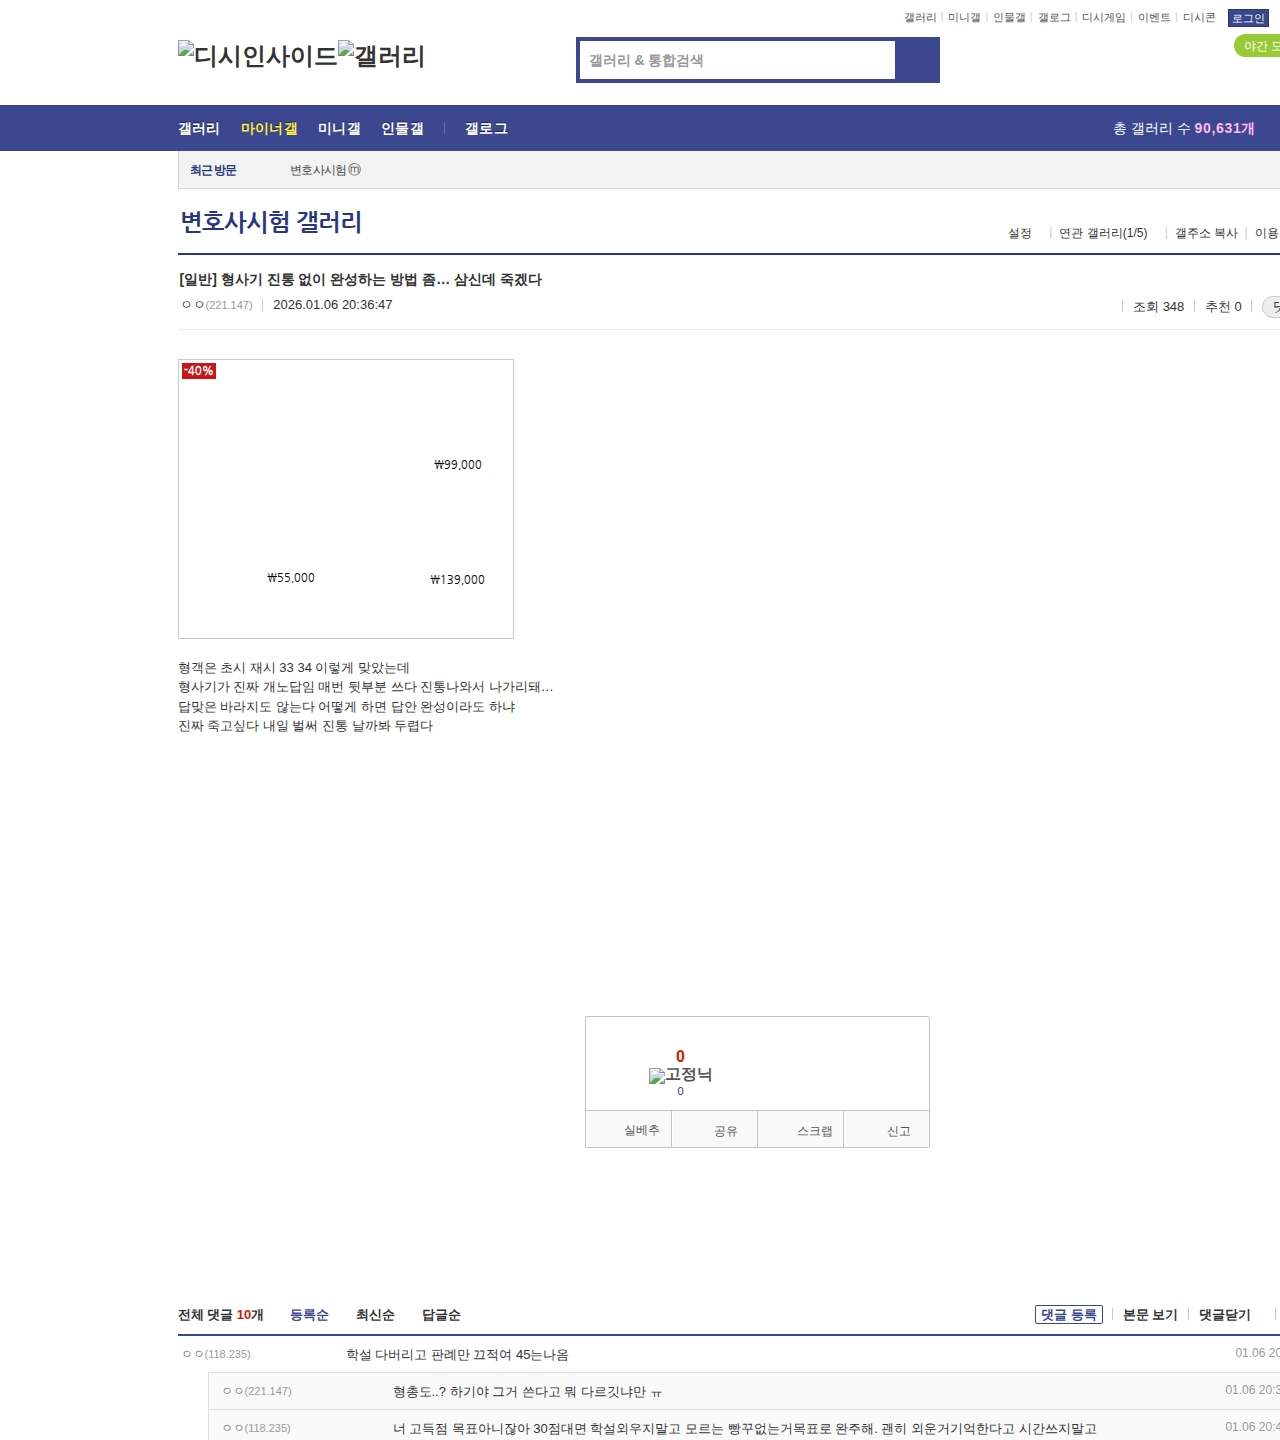Collapse comments with 댓글닫기
The height and width of the screenshot is (1440, 1280).
pyautogui.click(x=1224, y=1315)
